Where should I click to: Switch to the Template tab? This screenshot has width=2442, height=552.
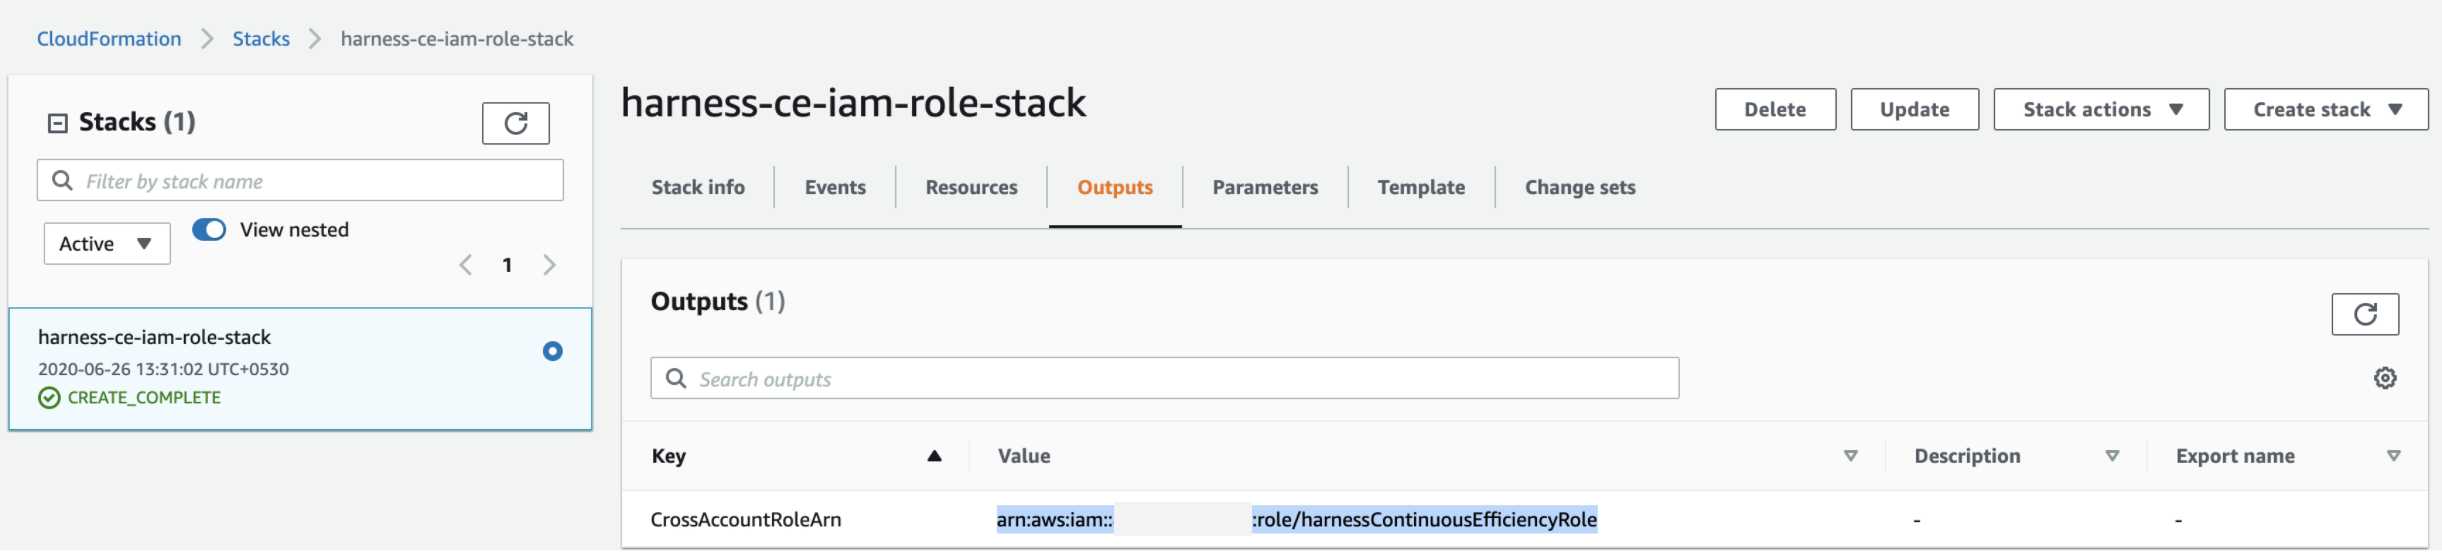tap(1421, 187)
